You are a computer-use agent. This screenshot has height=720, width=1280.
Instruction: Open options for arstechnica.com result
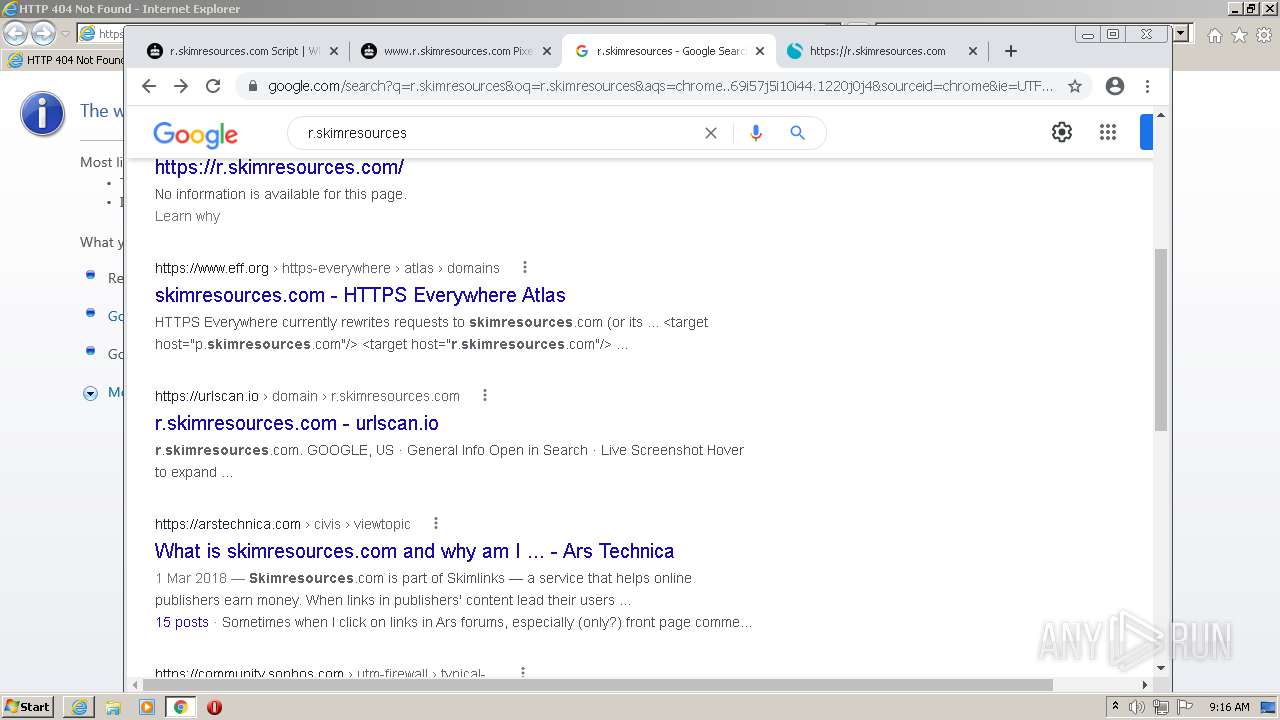pos(435,523)
